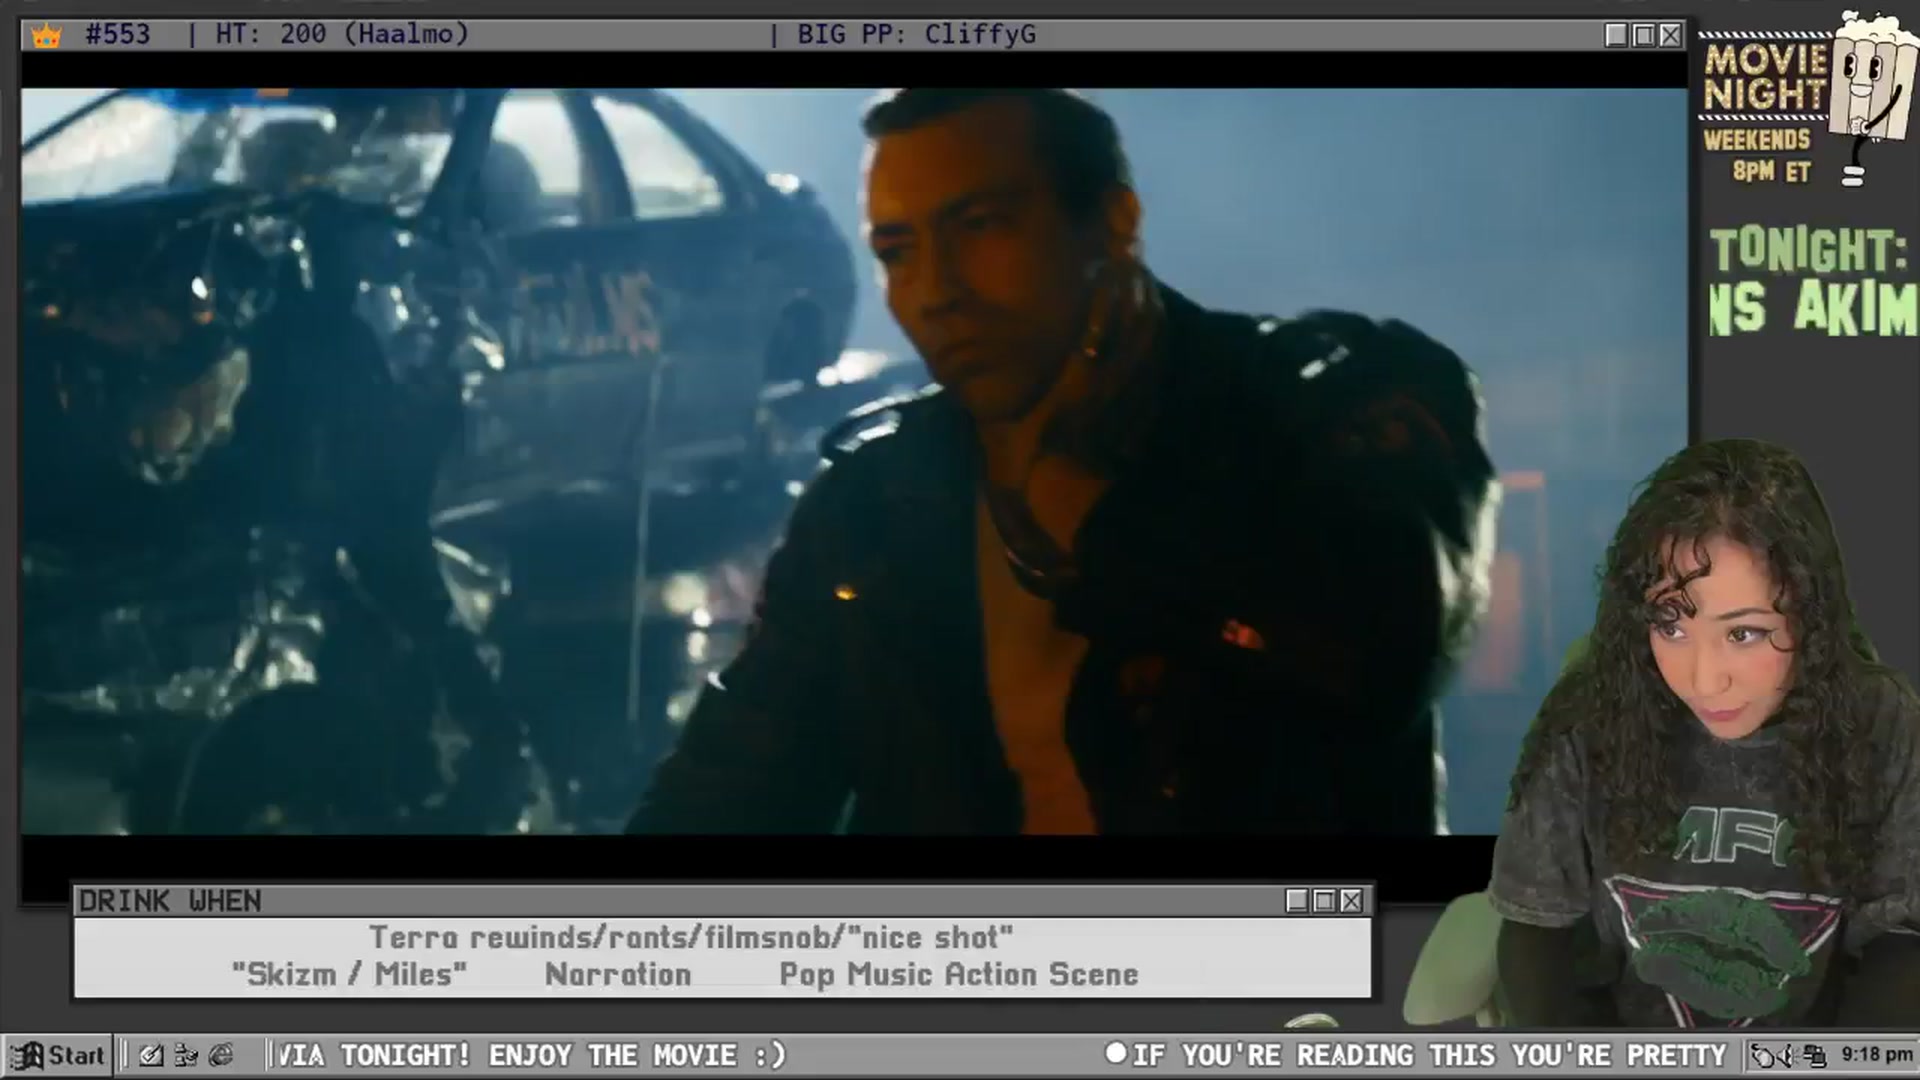
Task: Click the green TONIGHT: heading
Action: click(1808, 250)
